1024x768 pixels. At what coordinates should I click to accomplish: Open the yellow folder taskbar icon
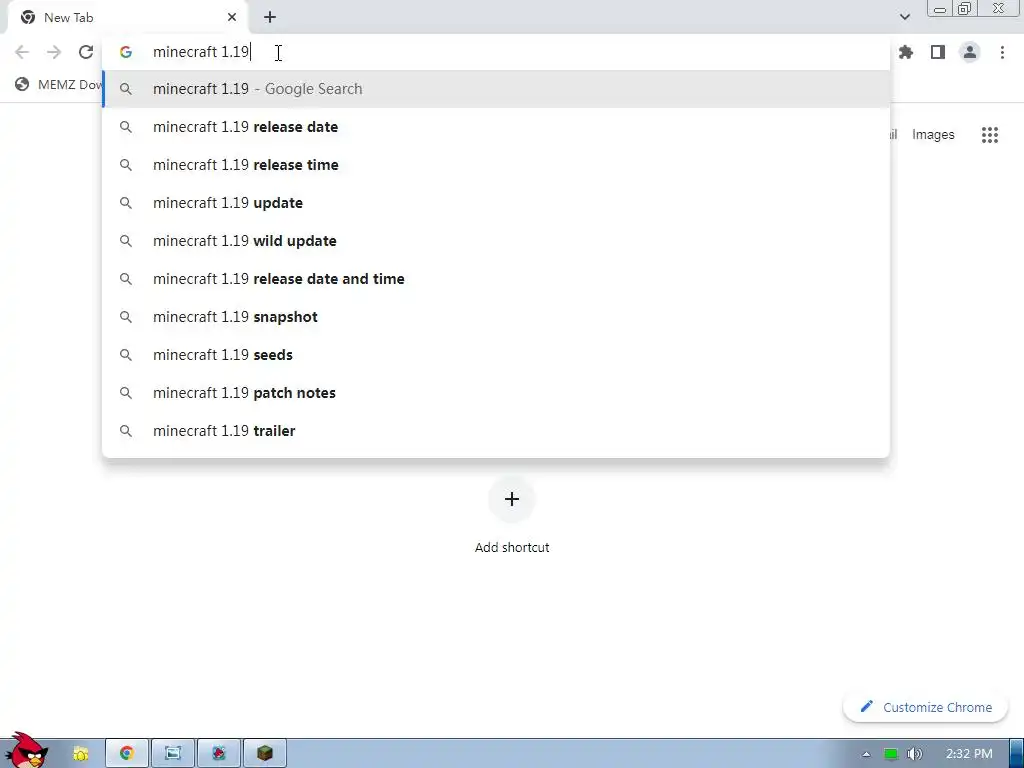tap(80, 754)
